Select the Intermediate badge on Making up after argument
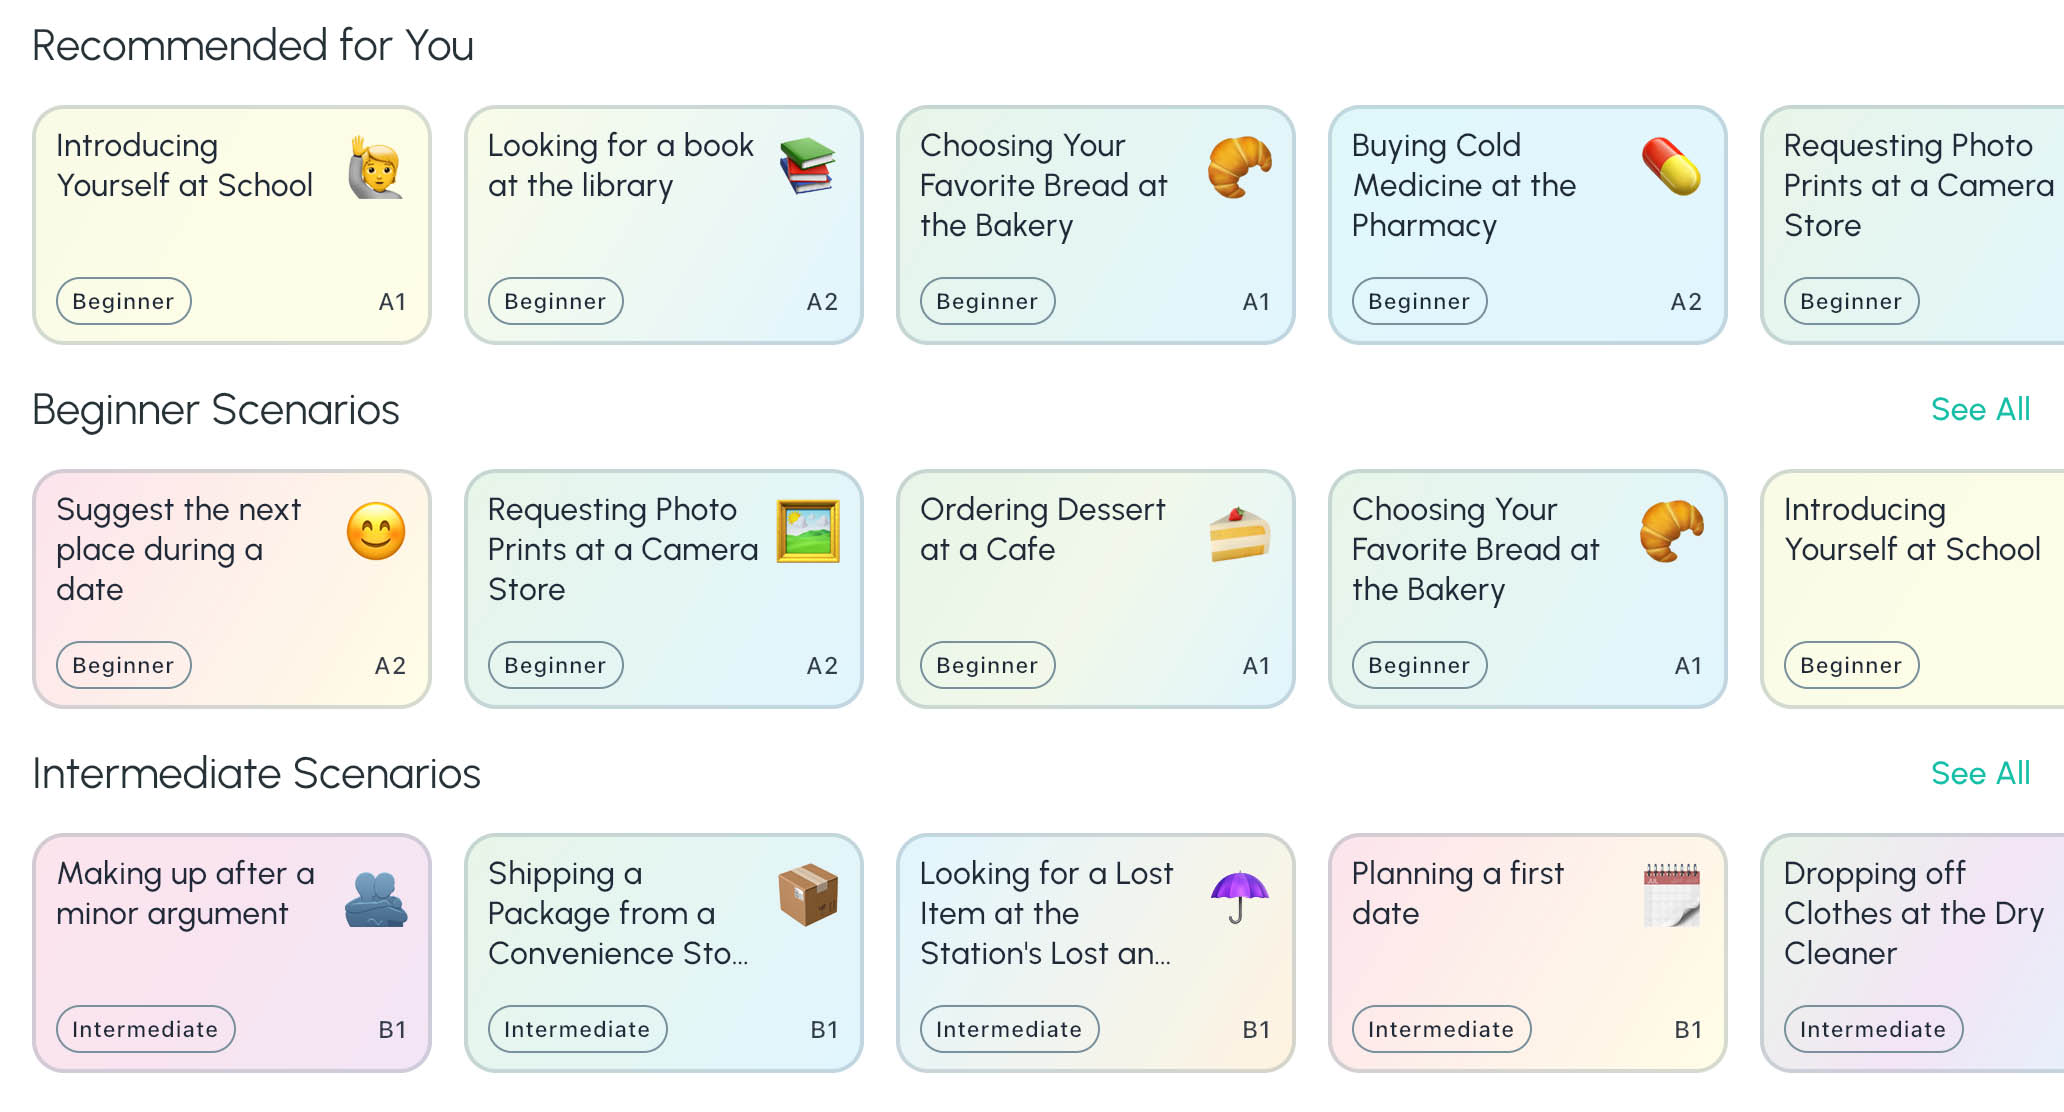 [145, 1029]
